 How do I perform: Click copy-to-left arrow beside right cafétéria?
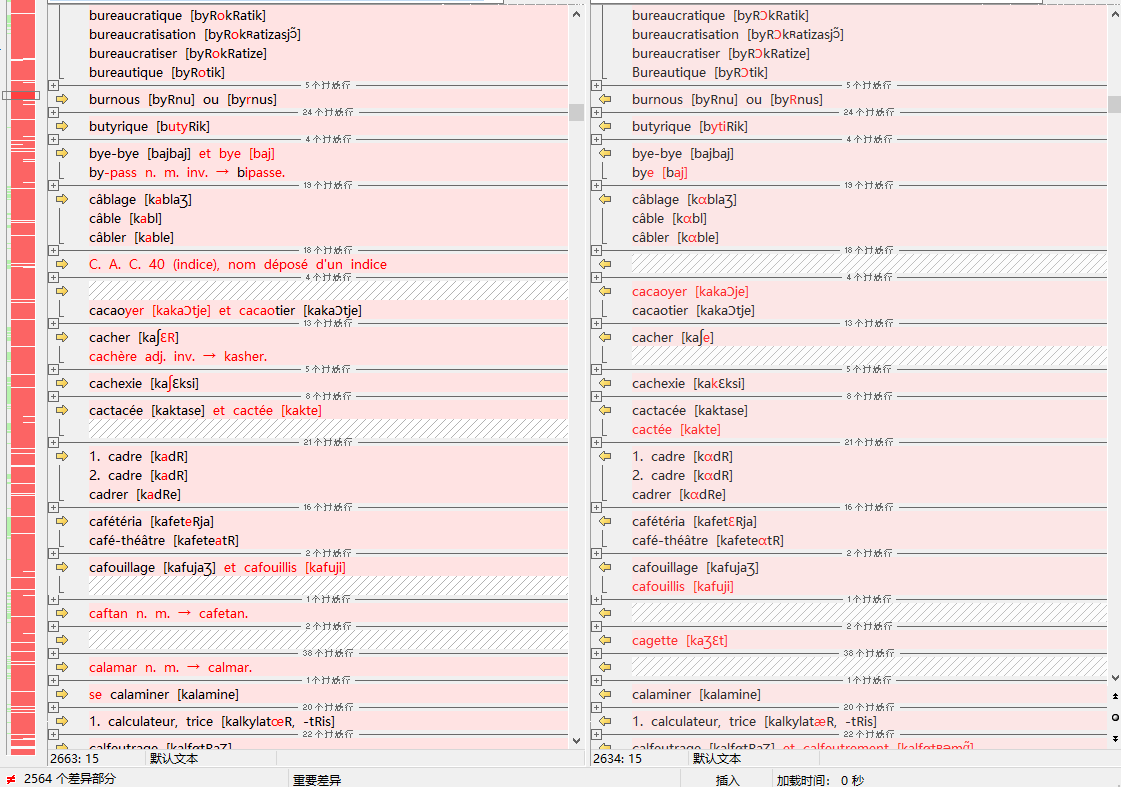604,522
